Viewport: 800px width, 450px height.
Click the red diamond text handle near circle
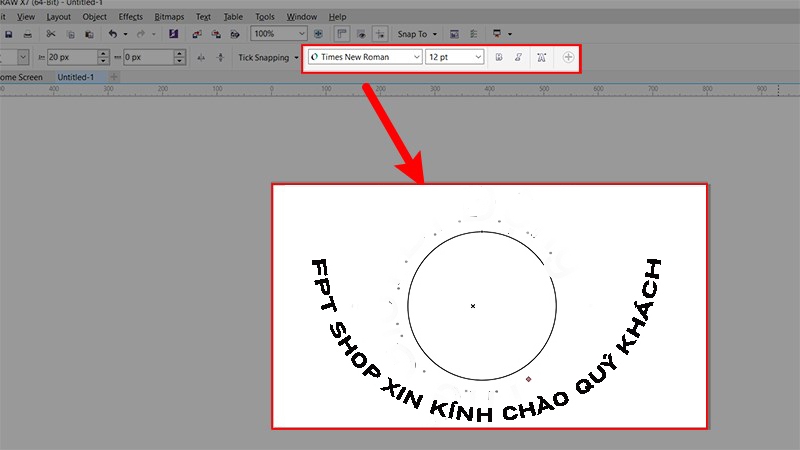tap(529, 379)
